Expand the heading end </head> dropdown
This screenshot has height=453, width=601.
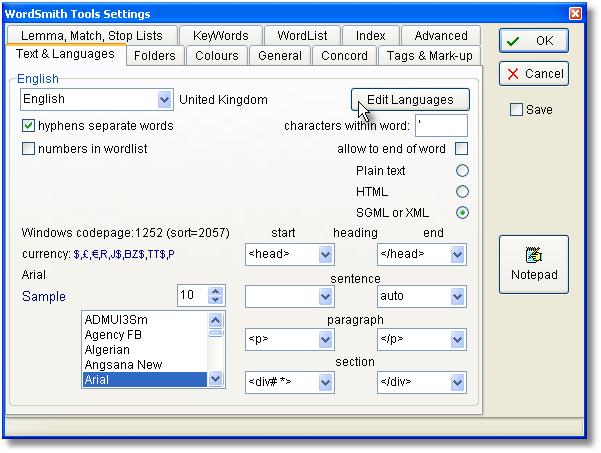pos(457,254)
